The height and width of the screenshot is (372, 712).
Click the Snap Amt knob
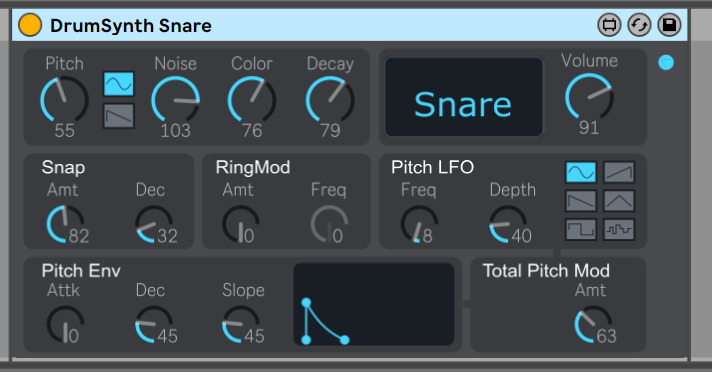(x=65, y=224)
